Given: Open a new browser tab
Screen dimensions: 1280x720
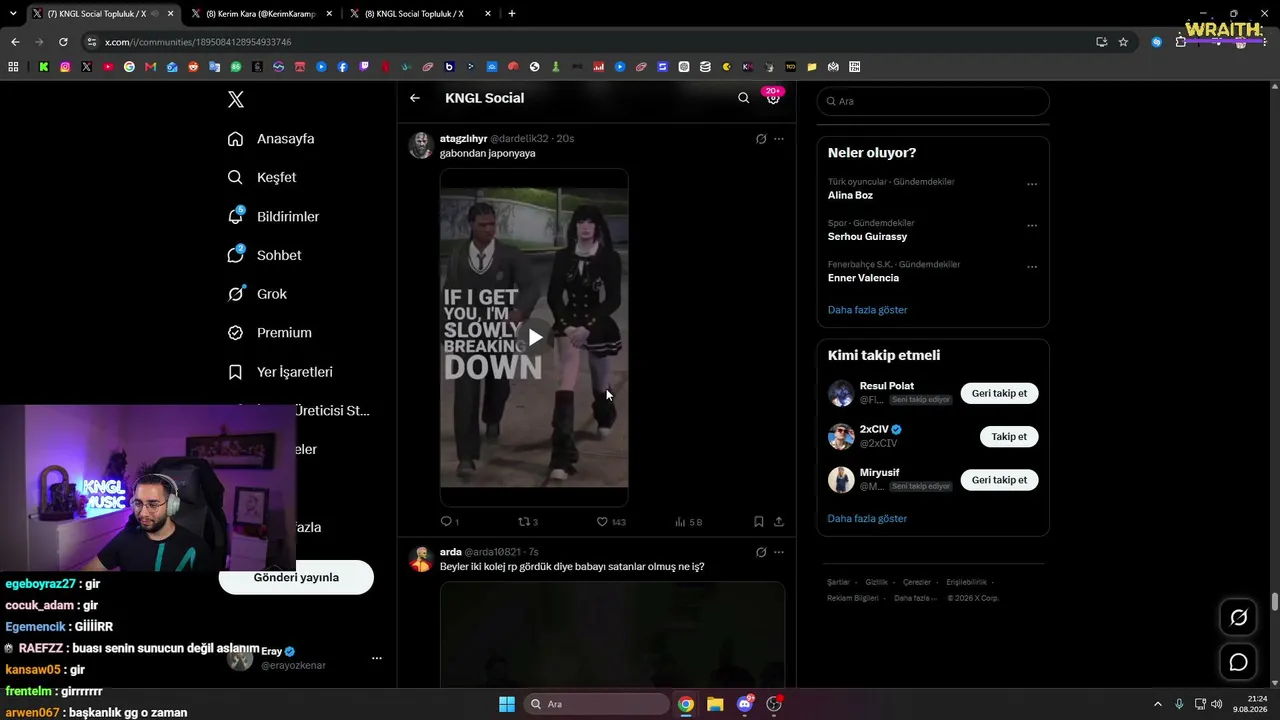Looking at the screenshot, I should [512, 14].
